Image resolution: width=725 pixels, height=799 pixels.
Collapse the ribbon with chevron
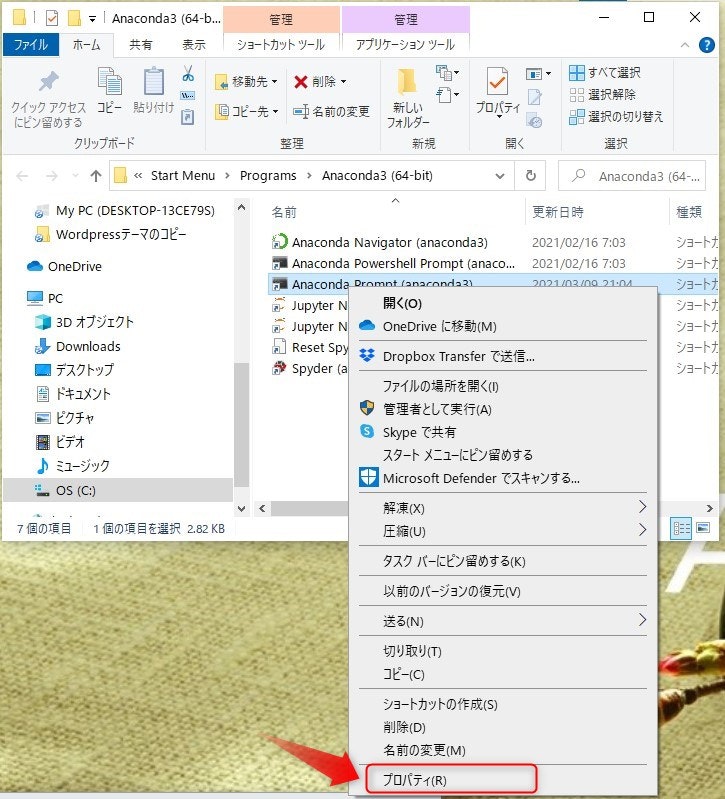685,45
